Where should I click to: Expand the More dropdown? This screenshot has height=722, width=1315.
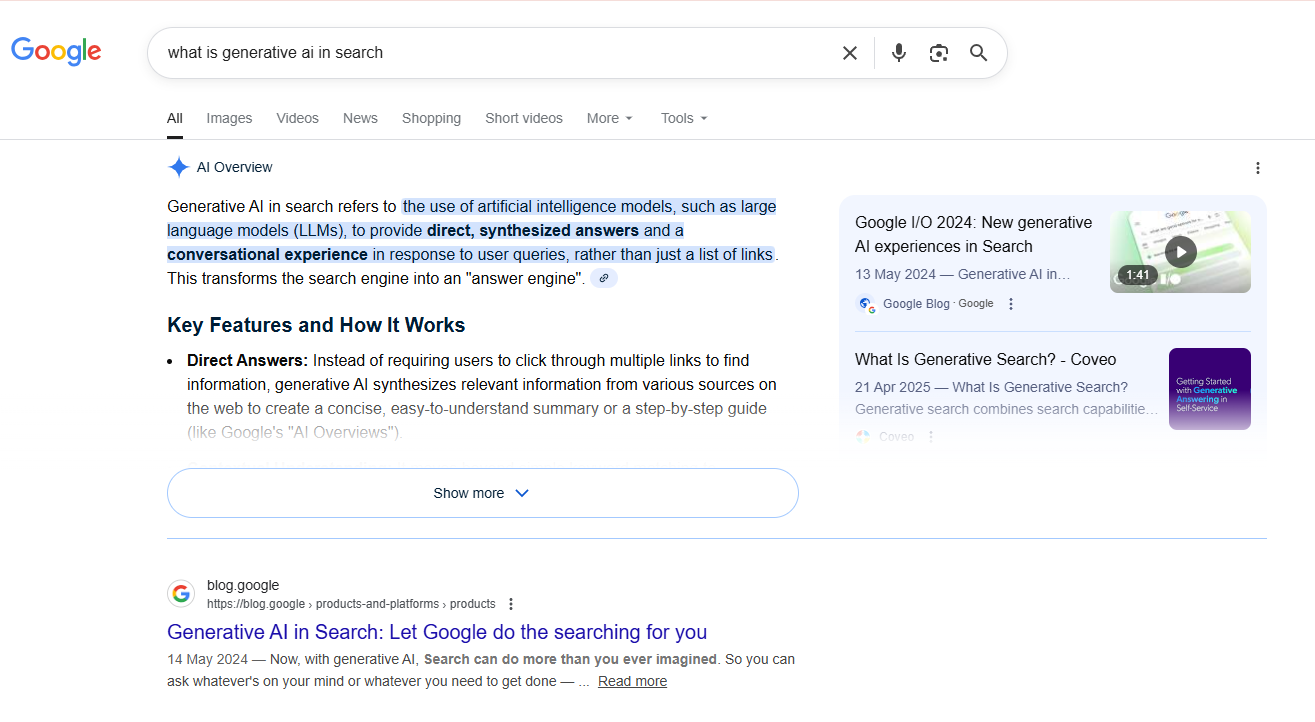[610, 118]
